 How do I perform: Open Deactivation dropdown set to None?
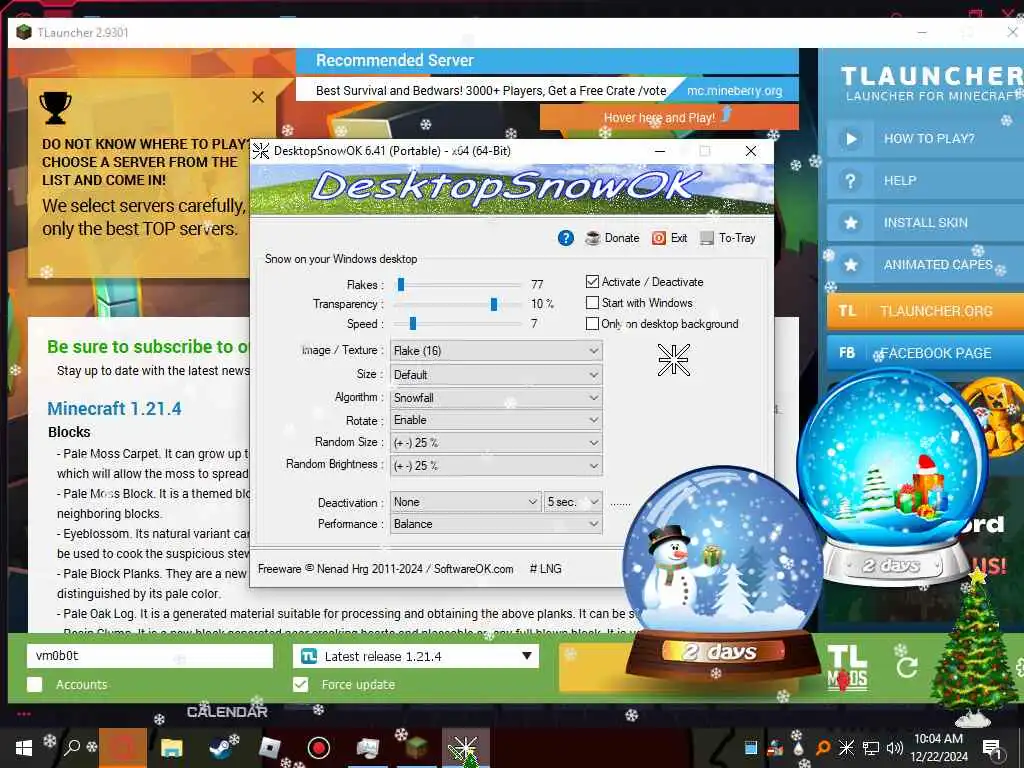point(466,502)
